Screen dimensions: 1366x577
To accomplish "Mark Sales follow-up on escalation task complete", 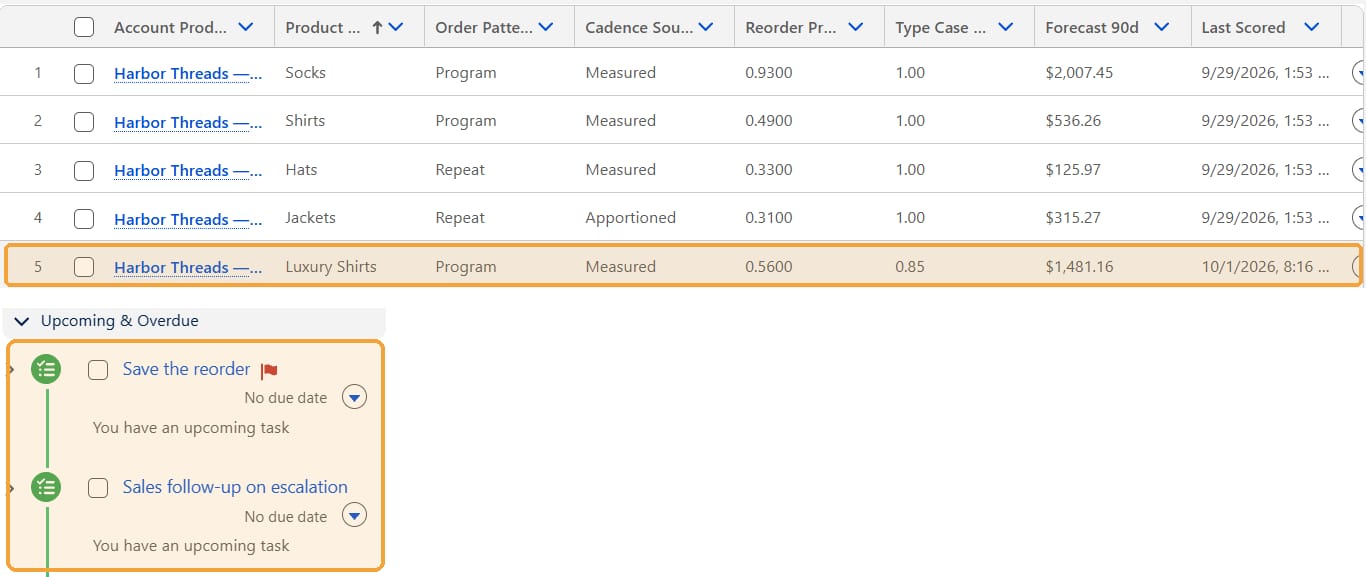I will (x=98, y=488).
